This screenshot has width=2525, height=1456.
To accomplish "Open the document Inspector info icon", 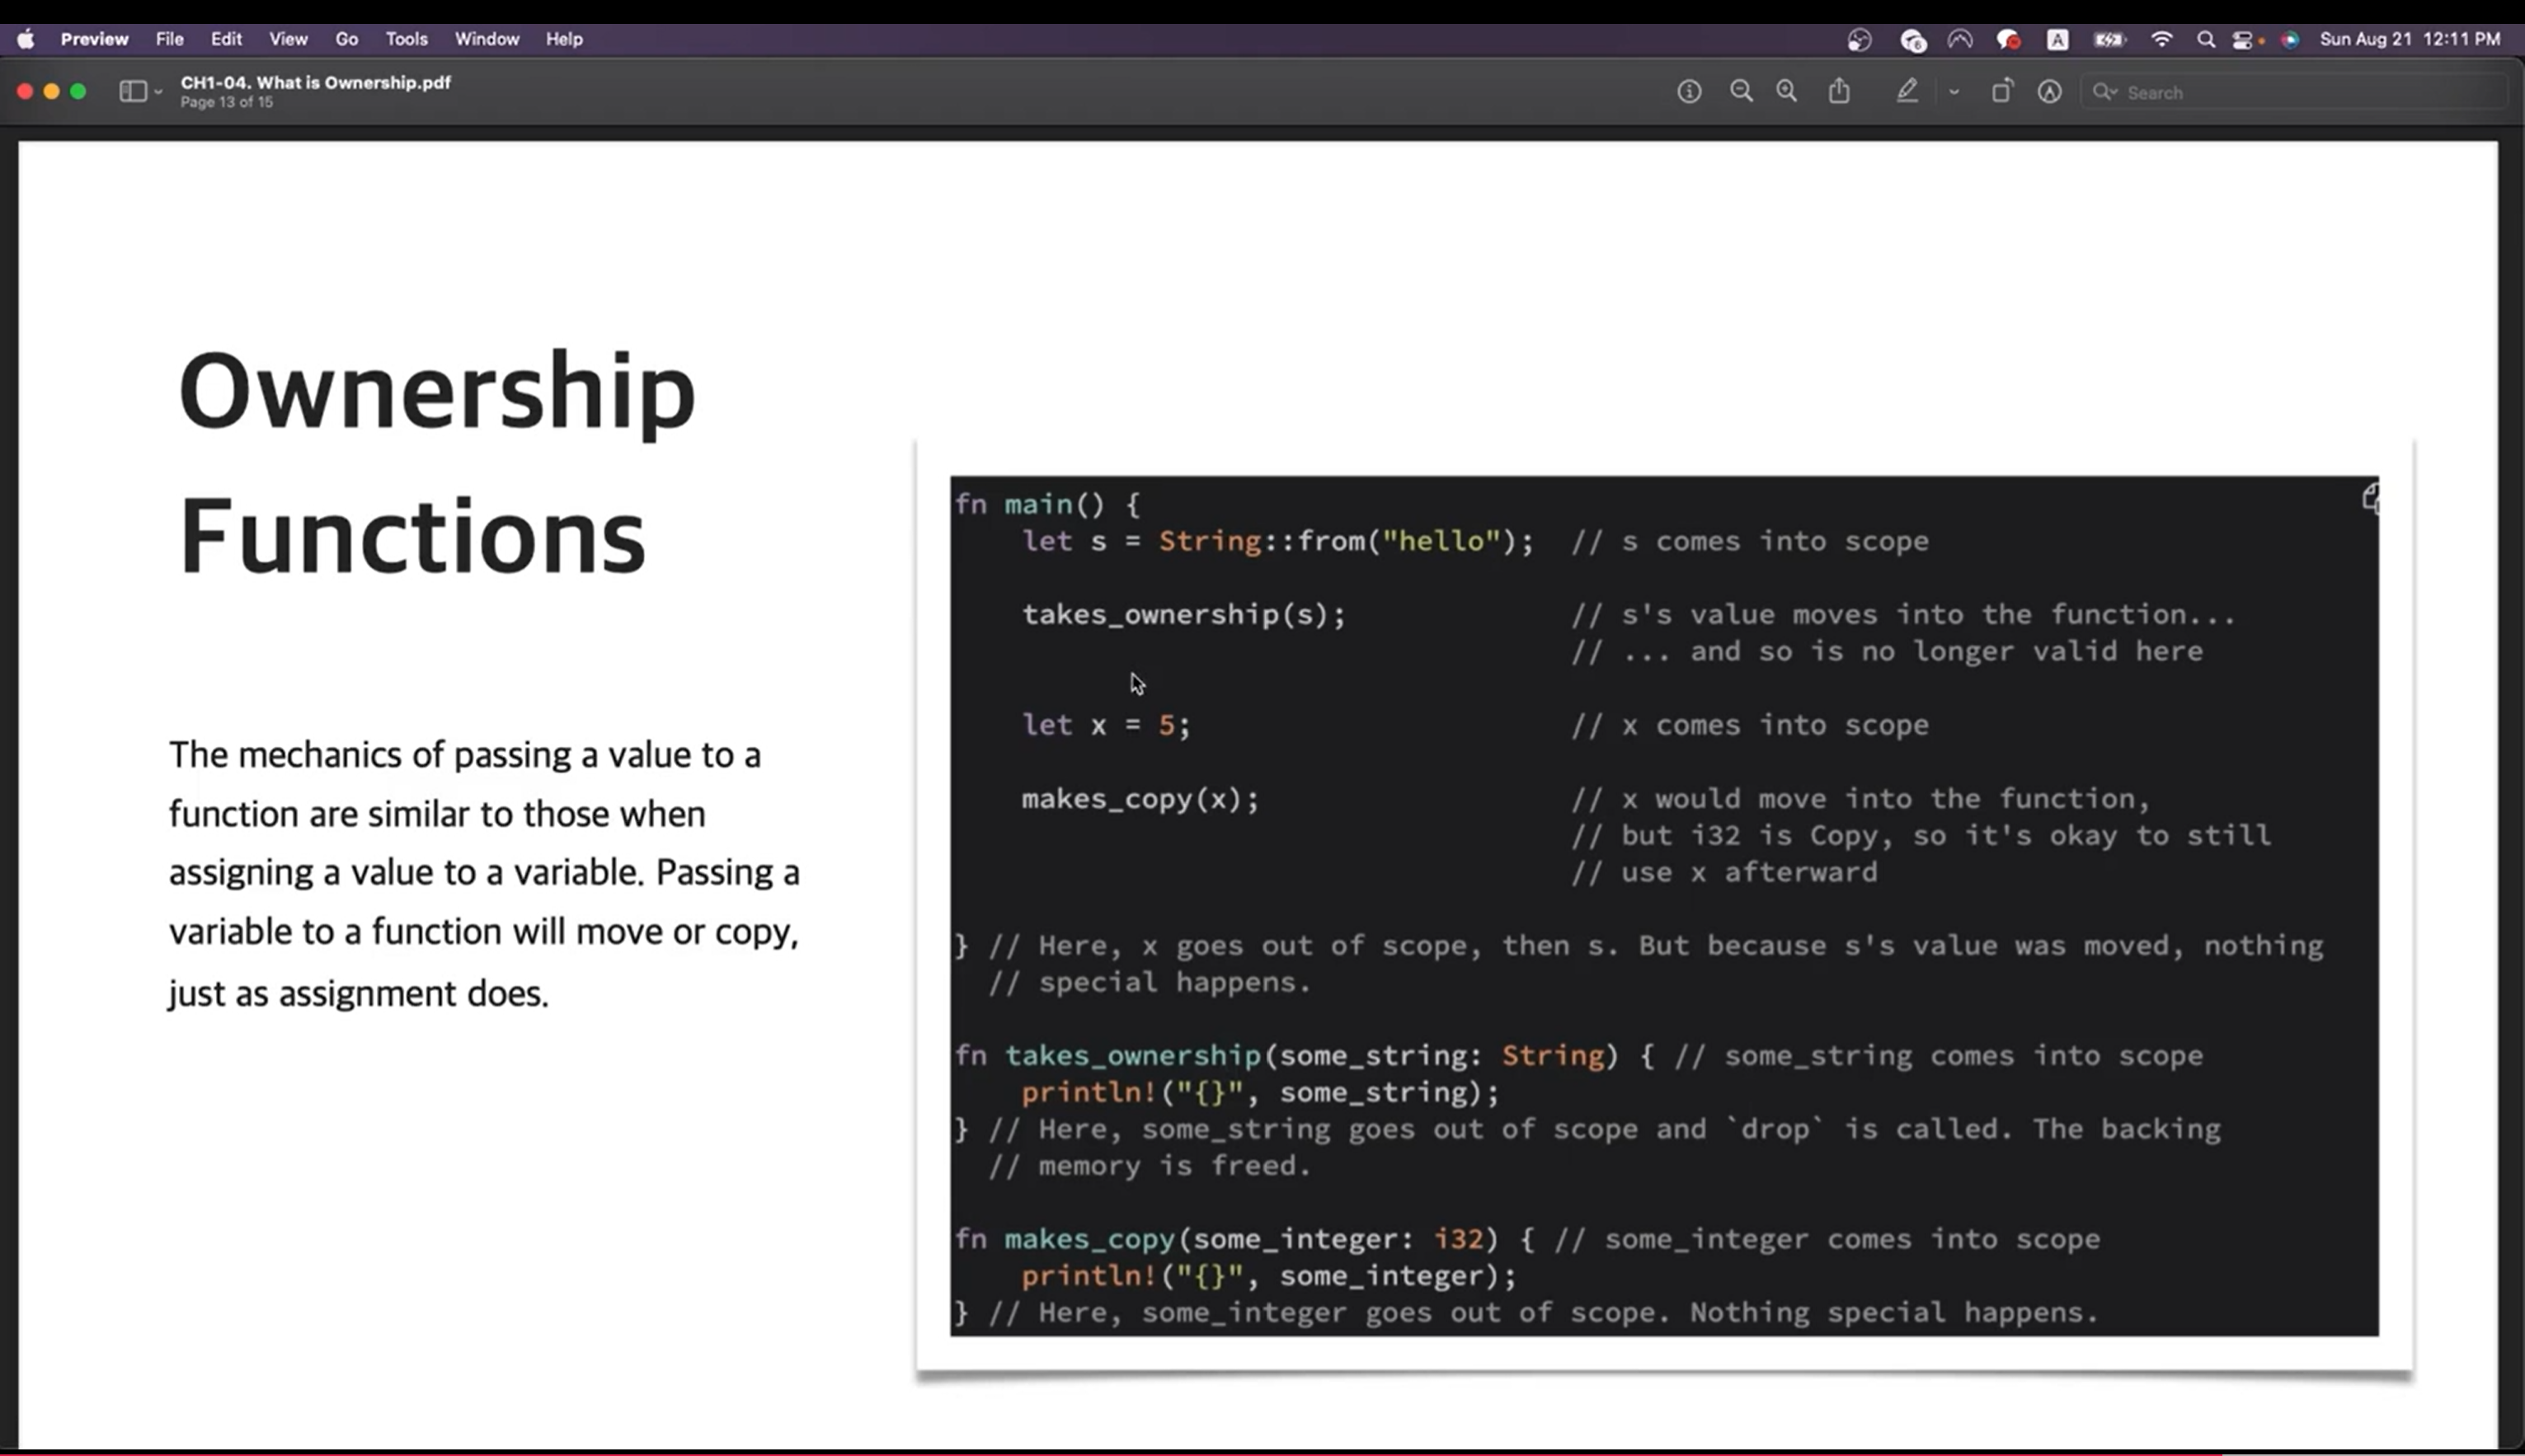I will point(1689,92).
